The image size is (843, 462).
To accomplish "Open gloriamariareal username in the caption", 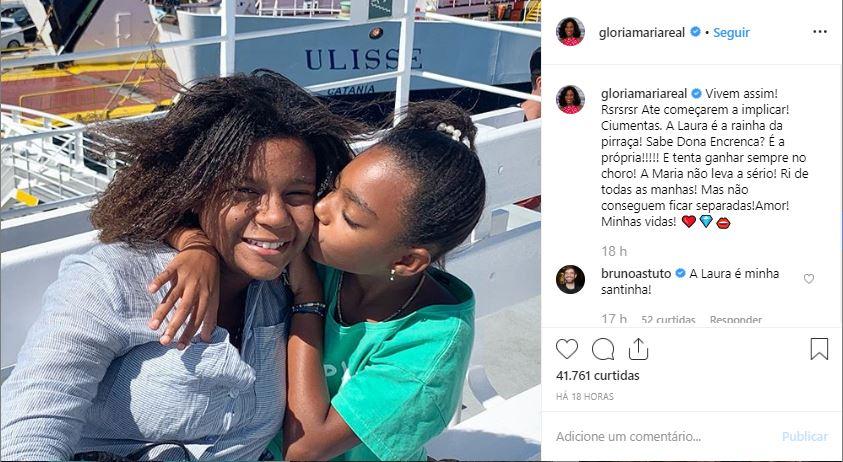I will (644, 94).
